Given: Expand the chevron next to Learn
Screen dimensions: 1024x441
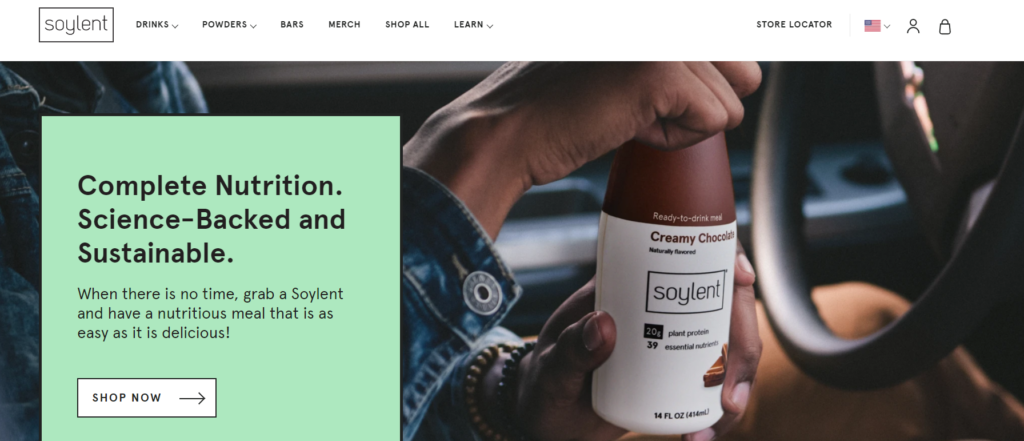Looking at the screenshot, I should [490, 26].
